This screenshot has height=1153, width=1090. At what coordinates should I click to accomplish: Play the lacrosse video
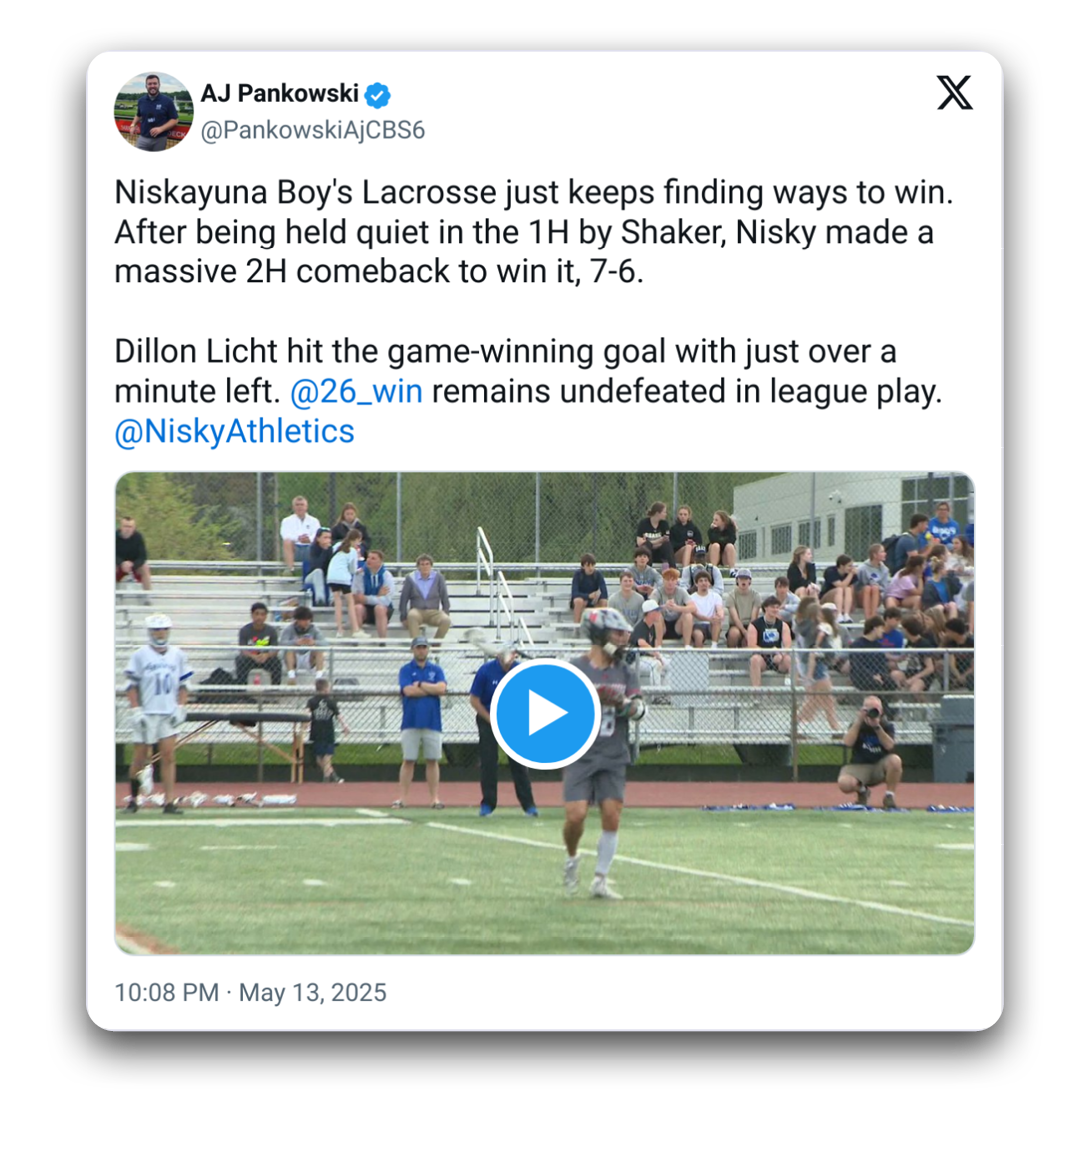tap(544, 714)
